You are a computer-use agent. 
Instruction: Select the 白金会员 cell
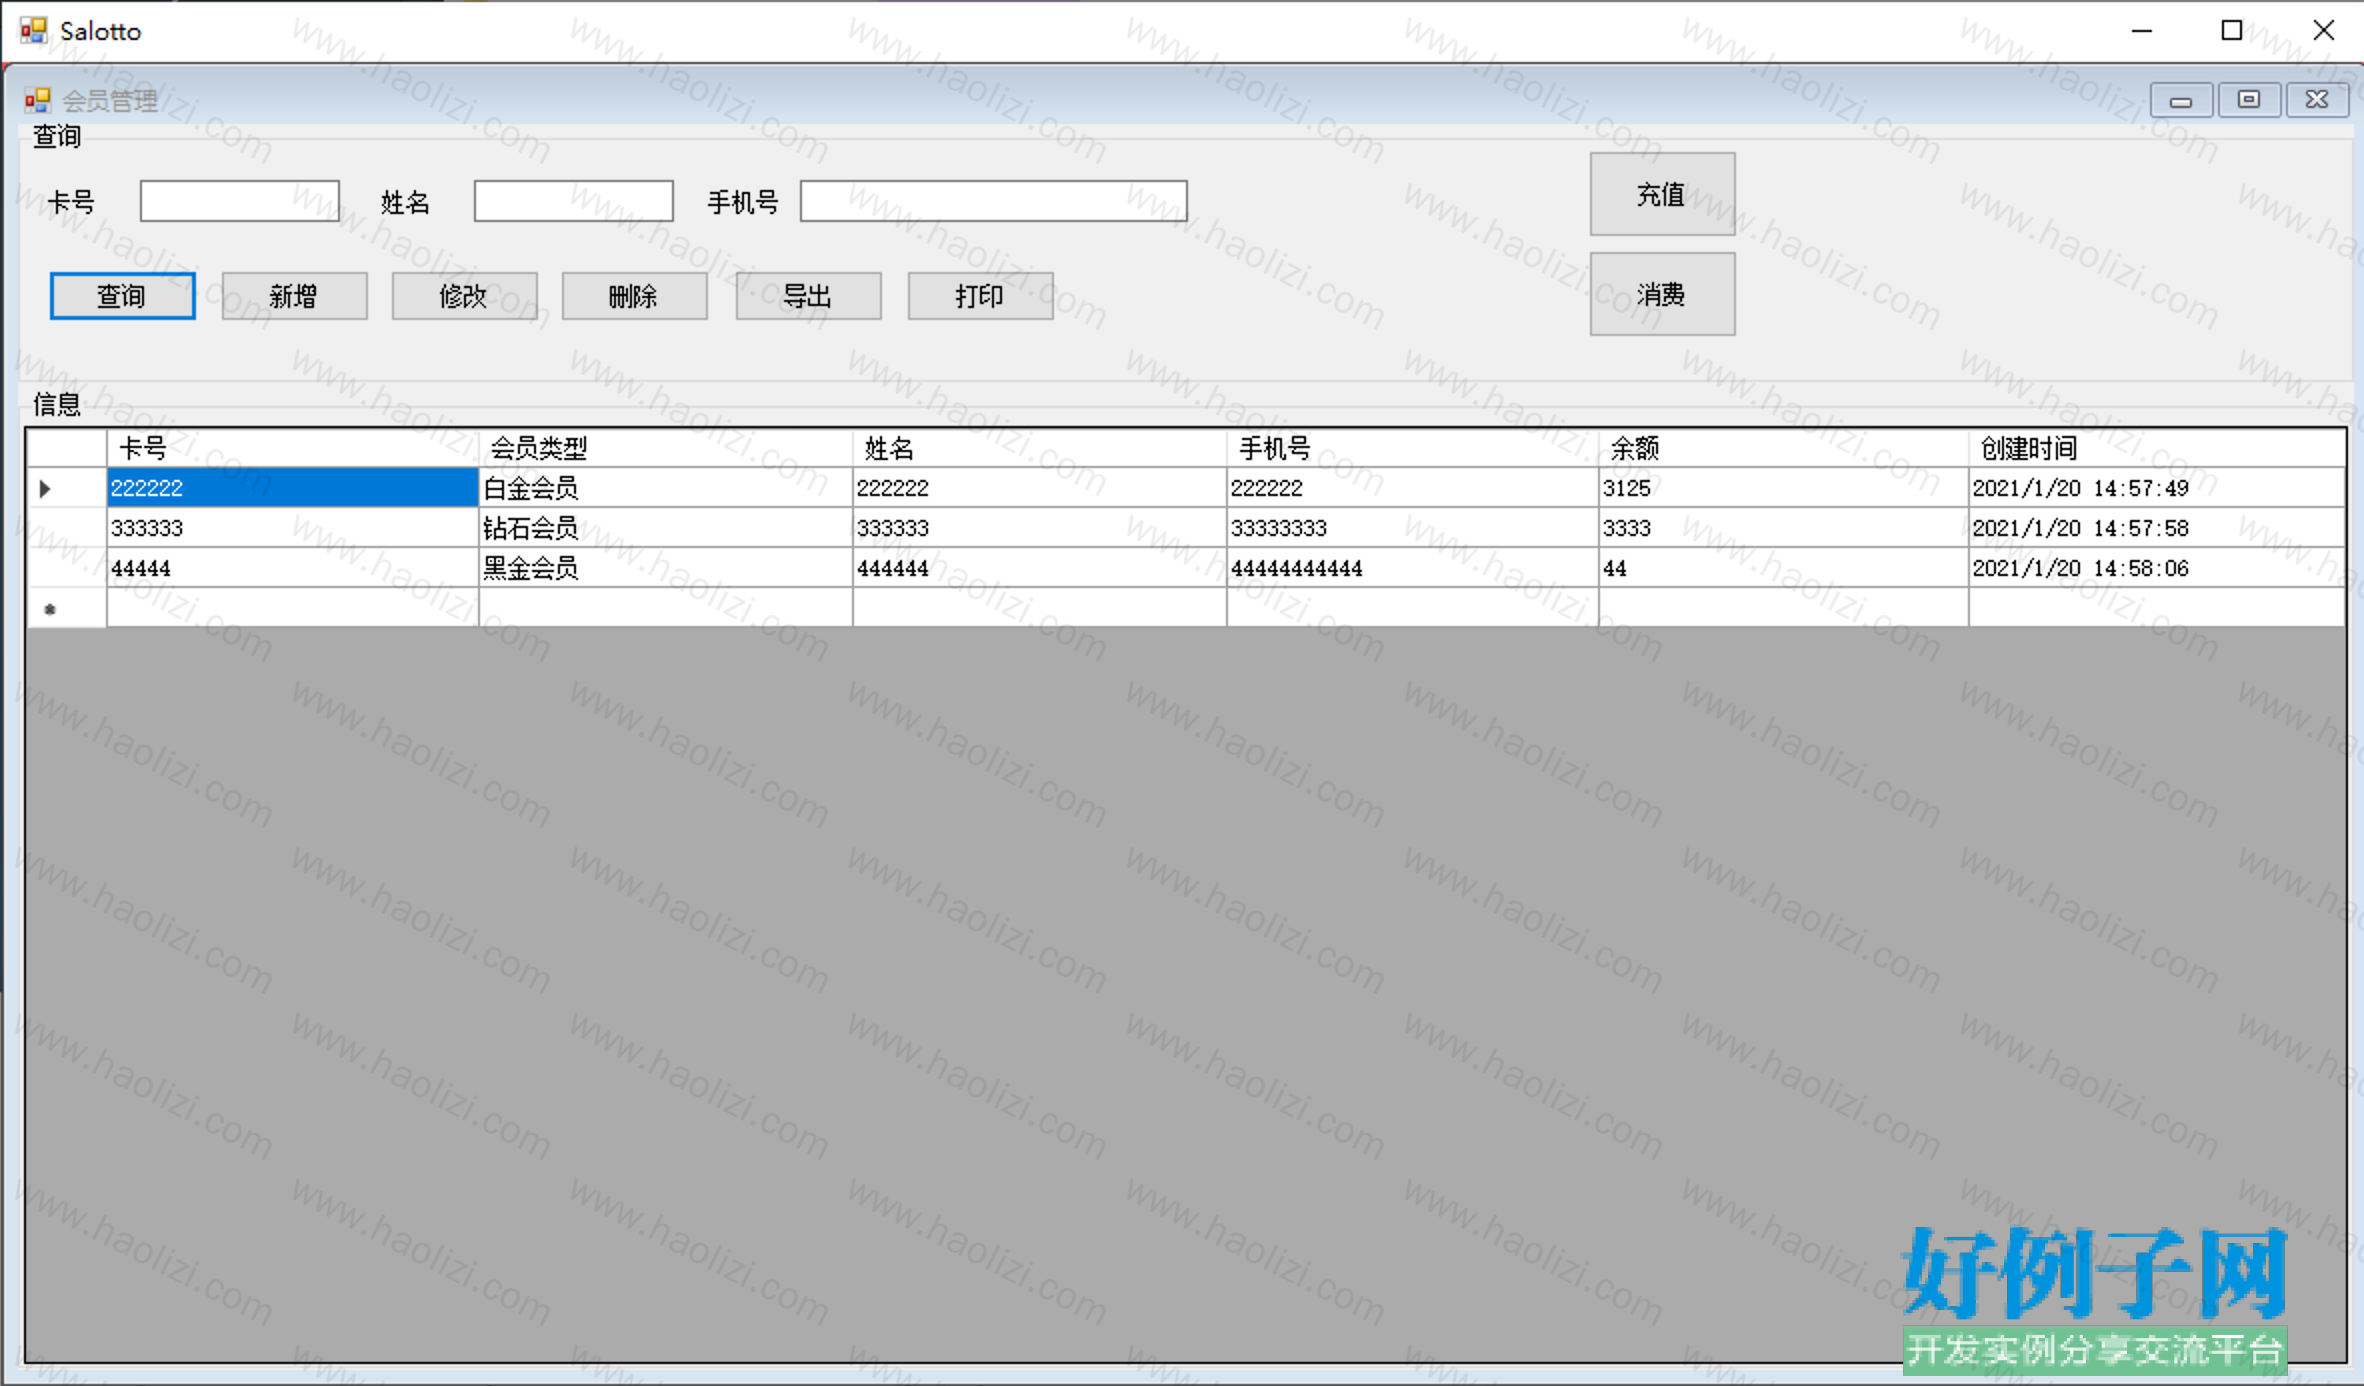666,488
